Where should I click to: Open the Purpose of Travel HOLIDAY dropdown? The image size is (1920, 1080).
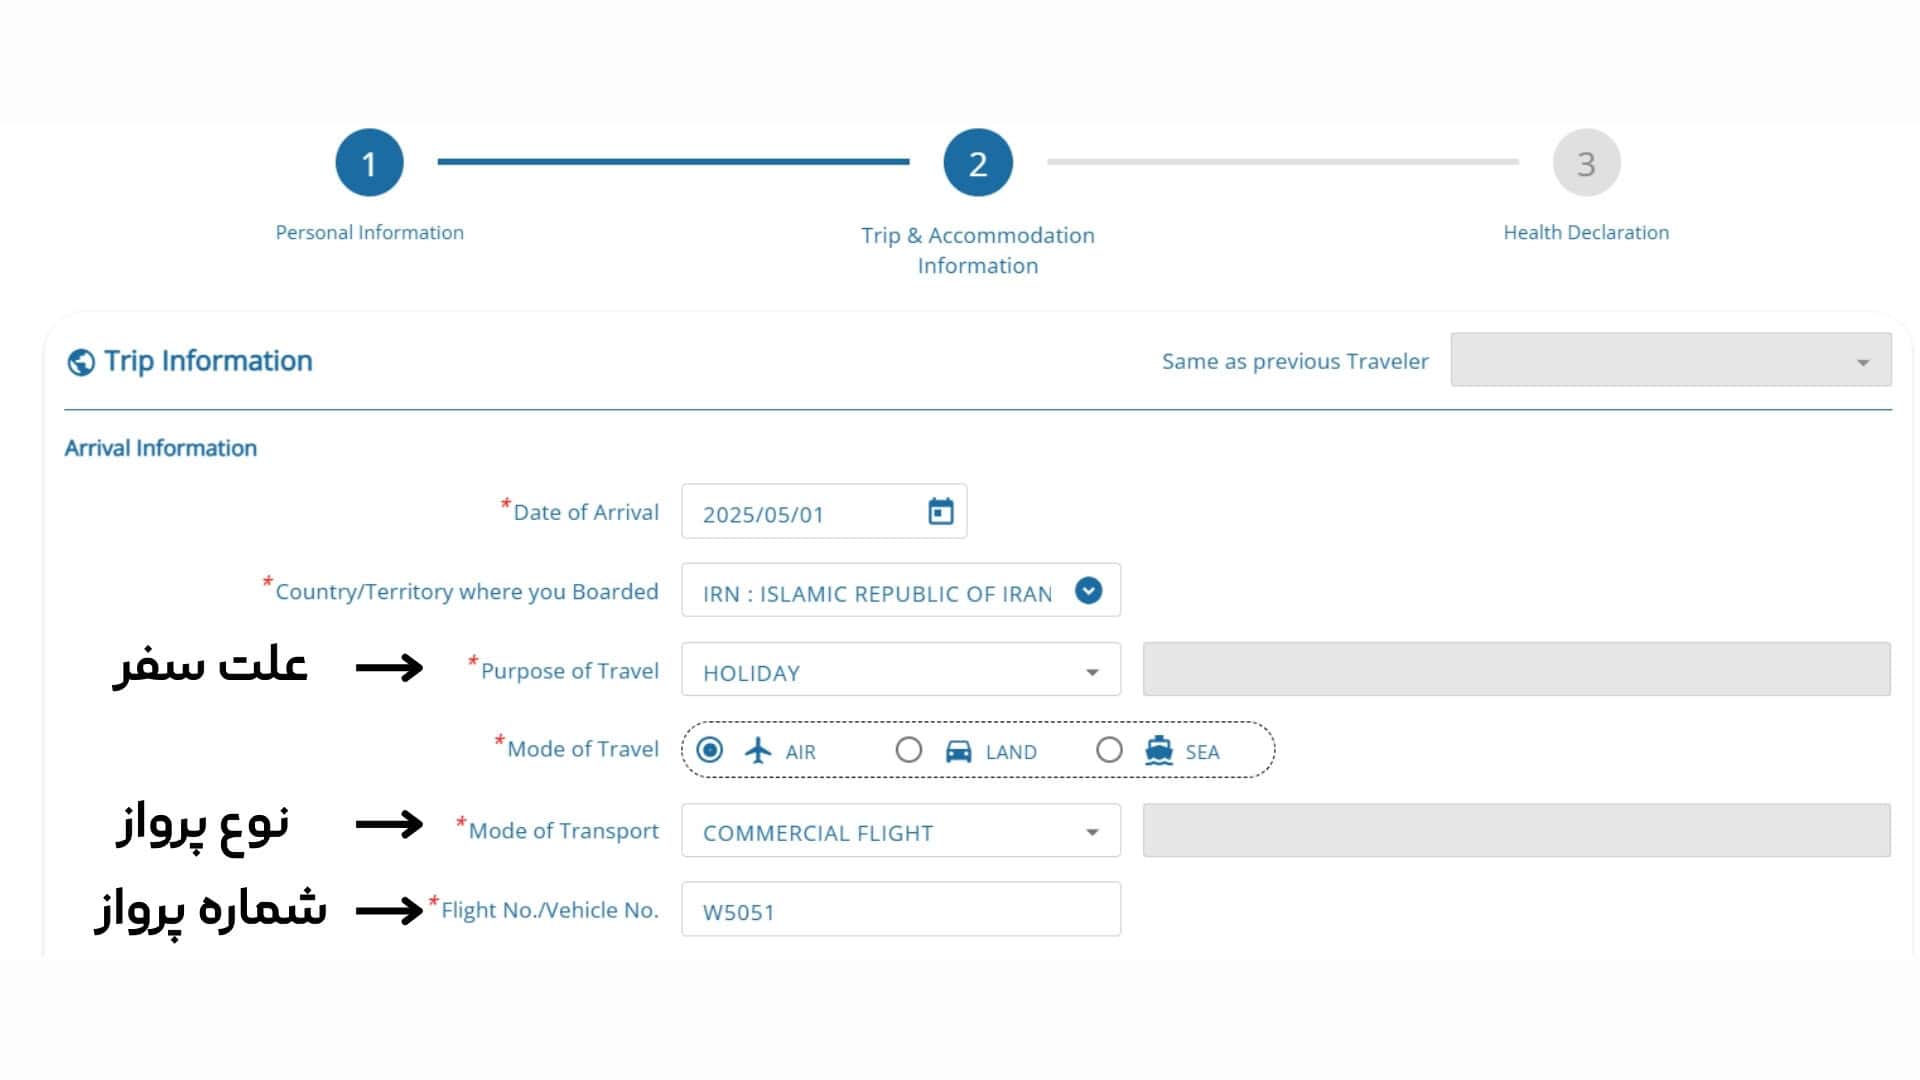(x=900, y=669)
